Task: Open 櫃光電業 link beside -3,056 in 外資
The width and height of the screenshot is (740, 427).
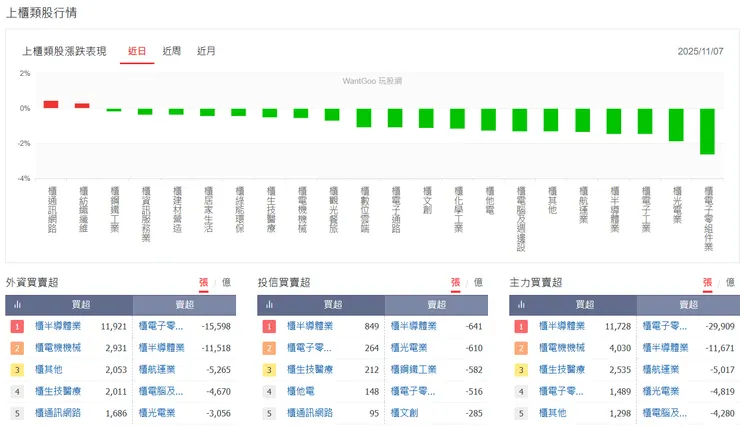Action: pos(157,413)
